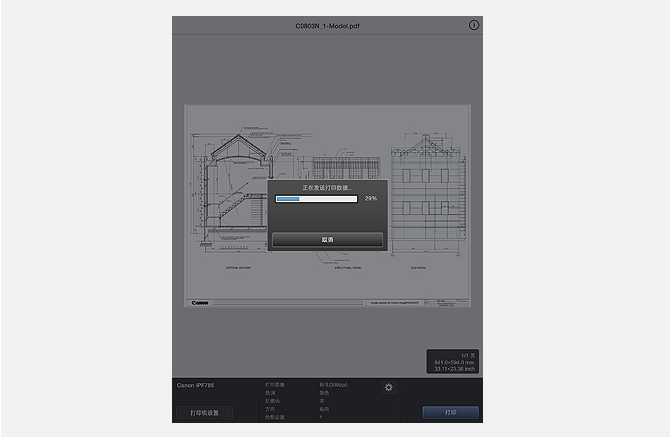Screen dimensions: 670x437
Task: Click the 份数设置 copies label
Action: pos(275,416)
